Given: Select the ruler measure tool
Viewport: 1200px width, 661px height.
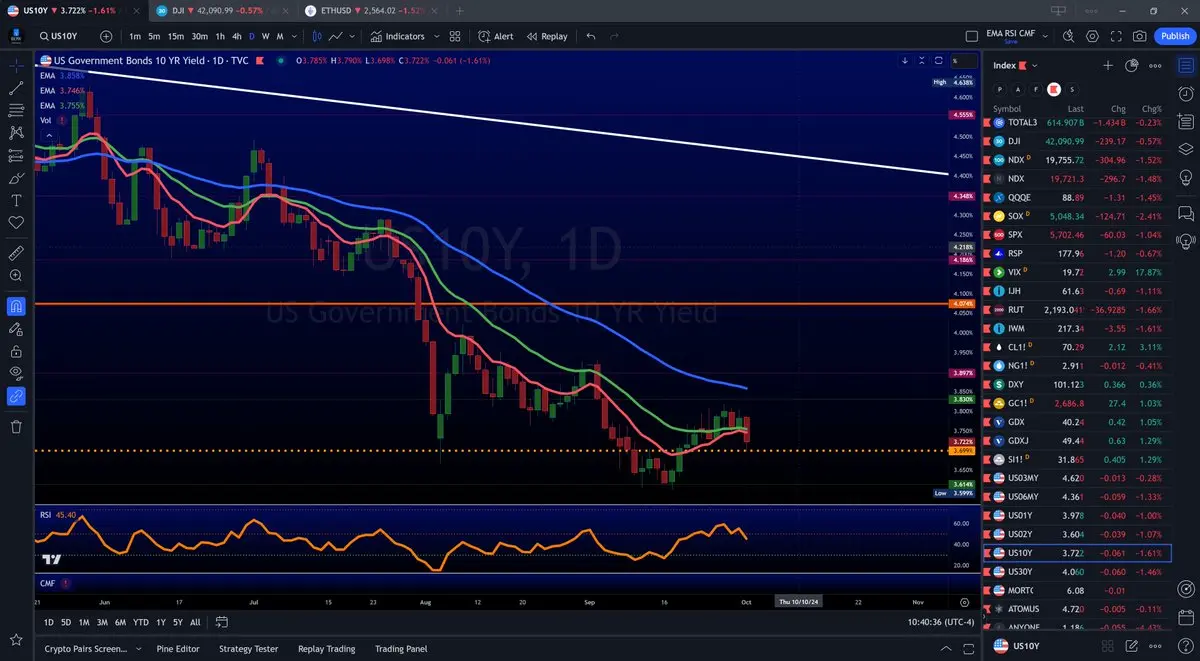Looking at the screenshot, I should click(x=16, y=252).
